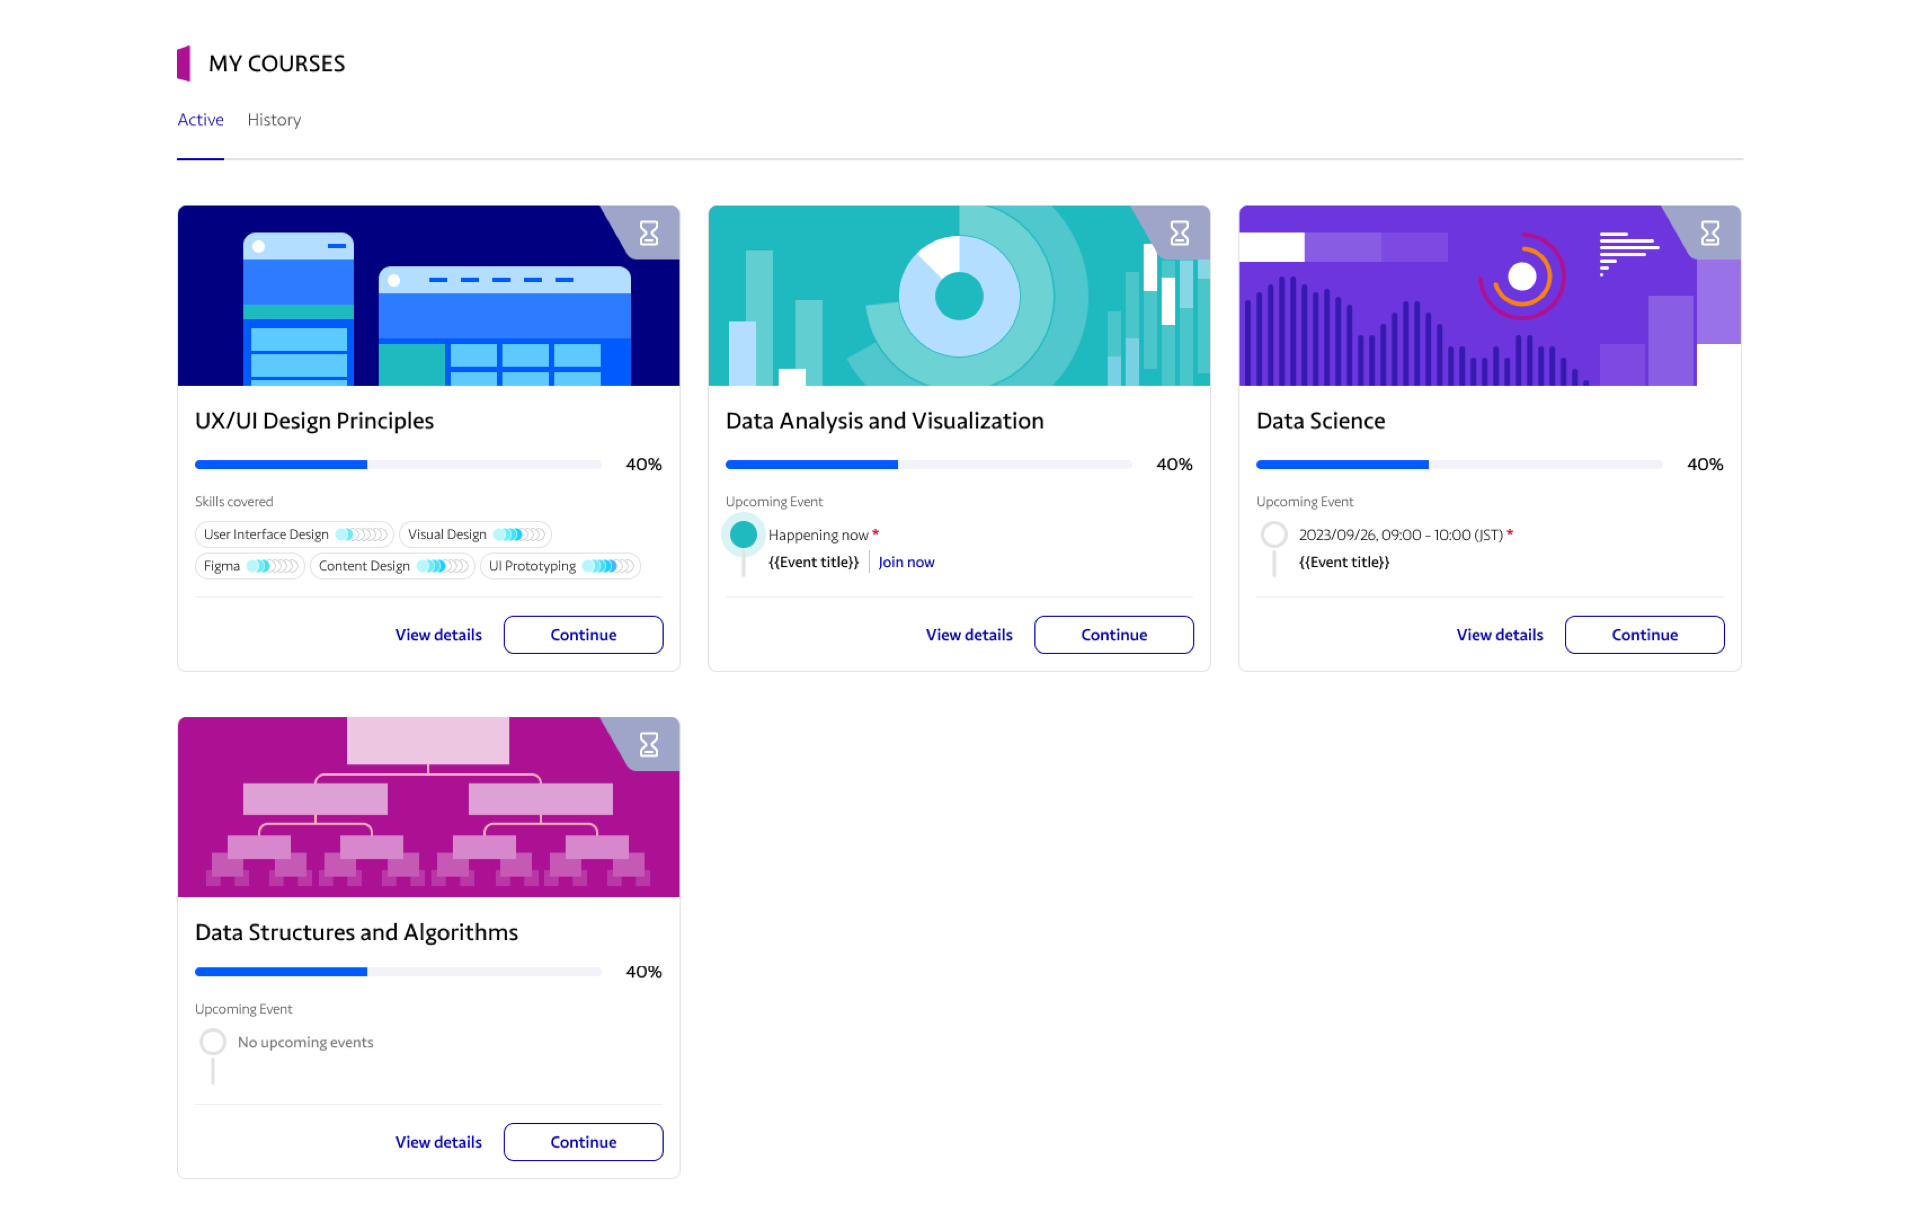
Task: Click the teal Happening now event indicator
Action: [x=743, y=535]
